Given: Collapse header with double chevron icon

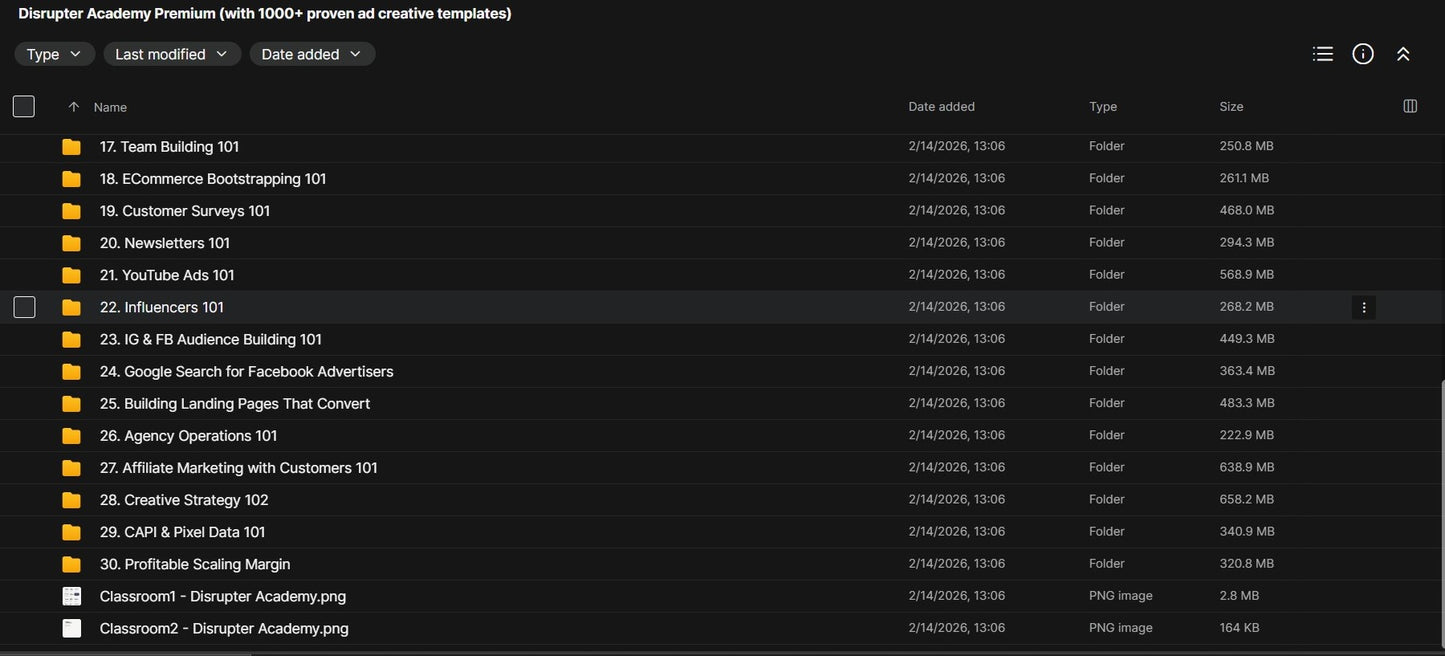Looking at the screenshot, I should click(1403, 54).
